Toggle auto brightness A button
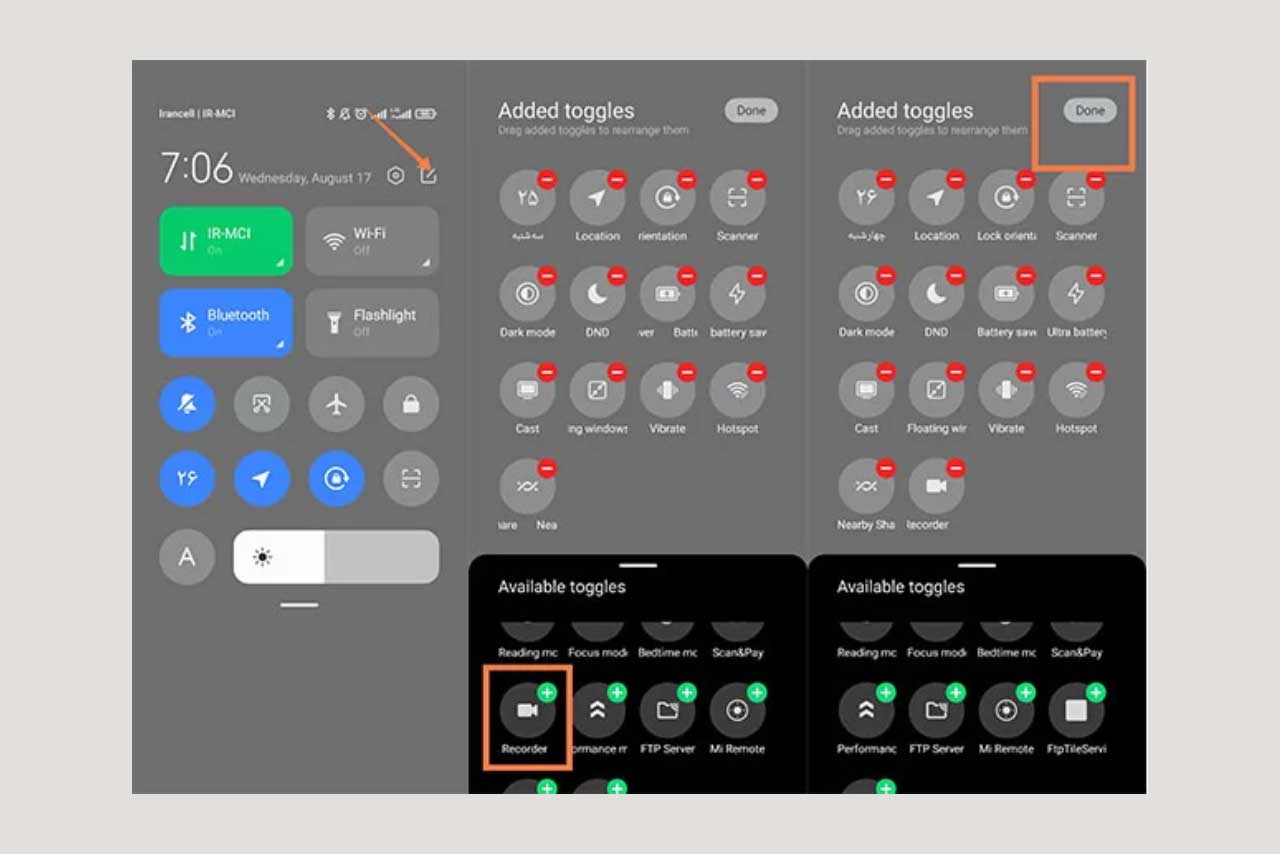The image size is (1280, 854). click(x=187, y=557)
